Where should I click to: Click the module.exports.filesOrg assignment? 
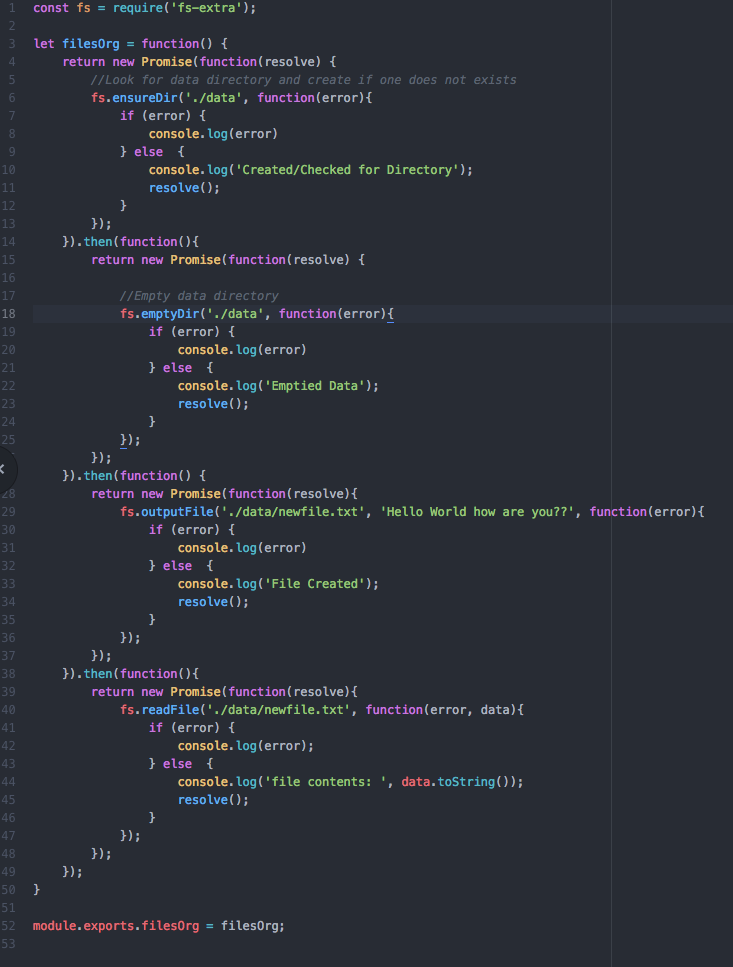pyautogui.click(x=123, y=926)
